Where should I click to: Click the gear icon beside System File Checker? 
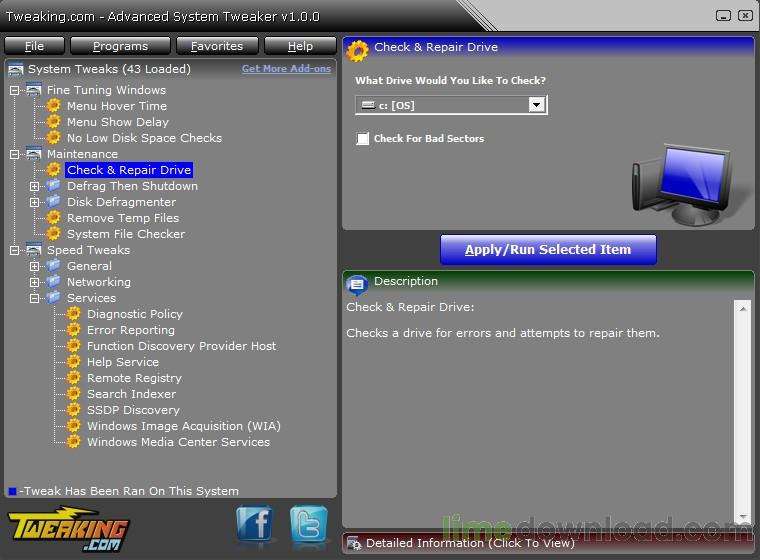point(53,234)
